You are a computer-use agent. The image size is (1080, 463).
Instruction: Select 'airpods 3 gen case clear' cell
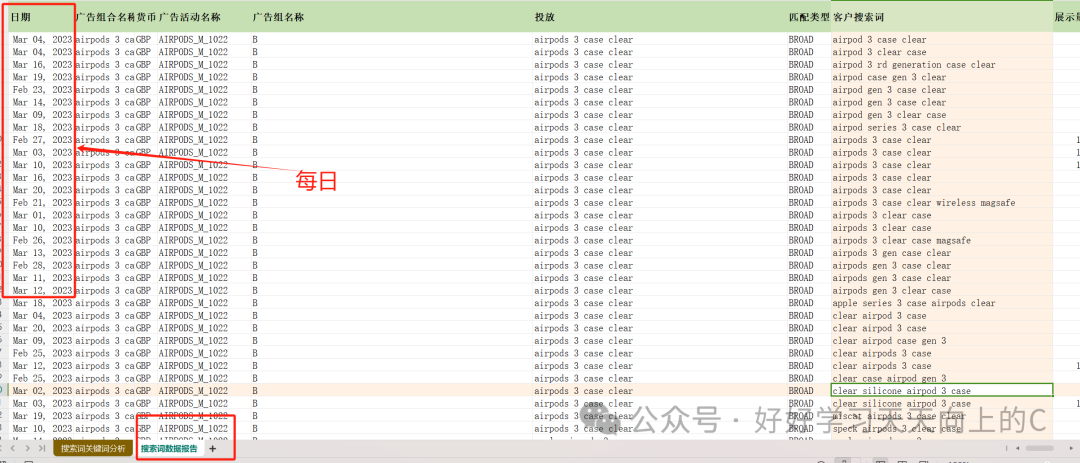[942, 253]
